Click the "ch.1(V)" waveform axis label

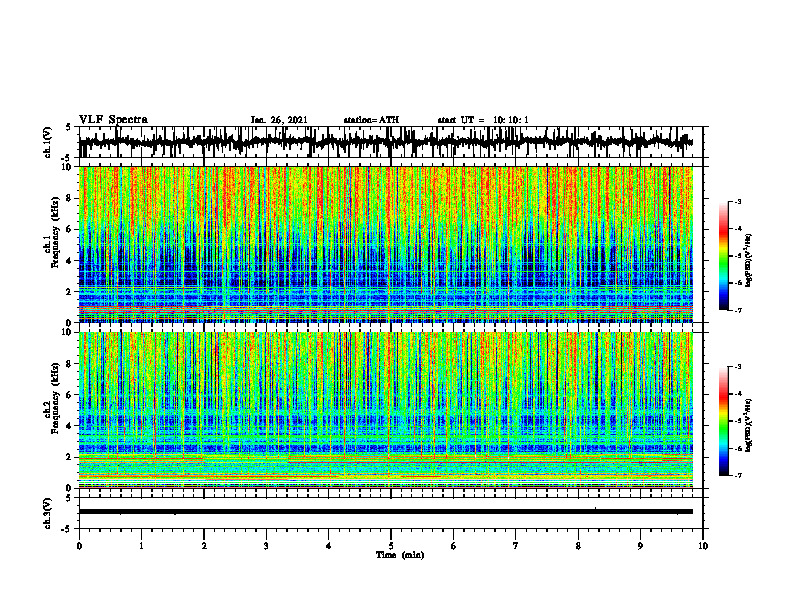(x=48, y=142)
